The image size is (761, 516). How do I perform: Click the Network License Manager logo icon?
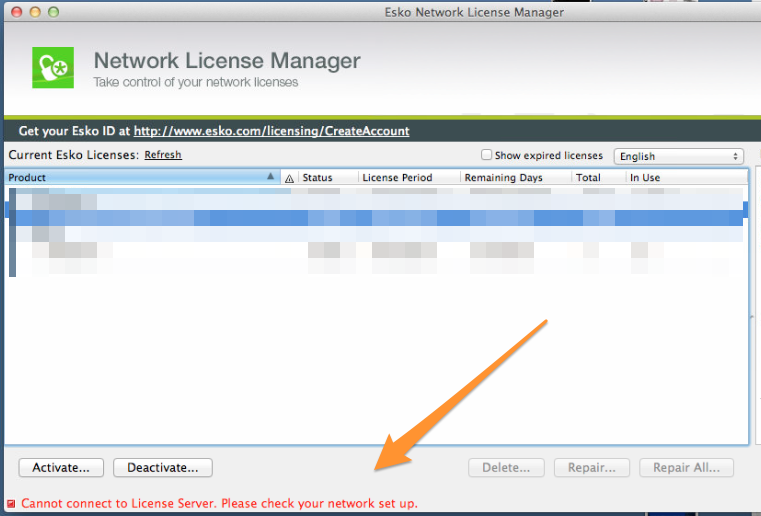tap(52, 69)
